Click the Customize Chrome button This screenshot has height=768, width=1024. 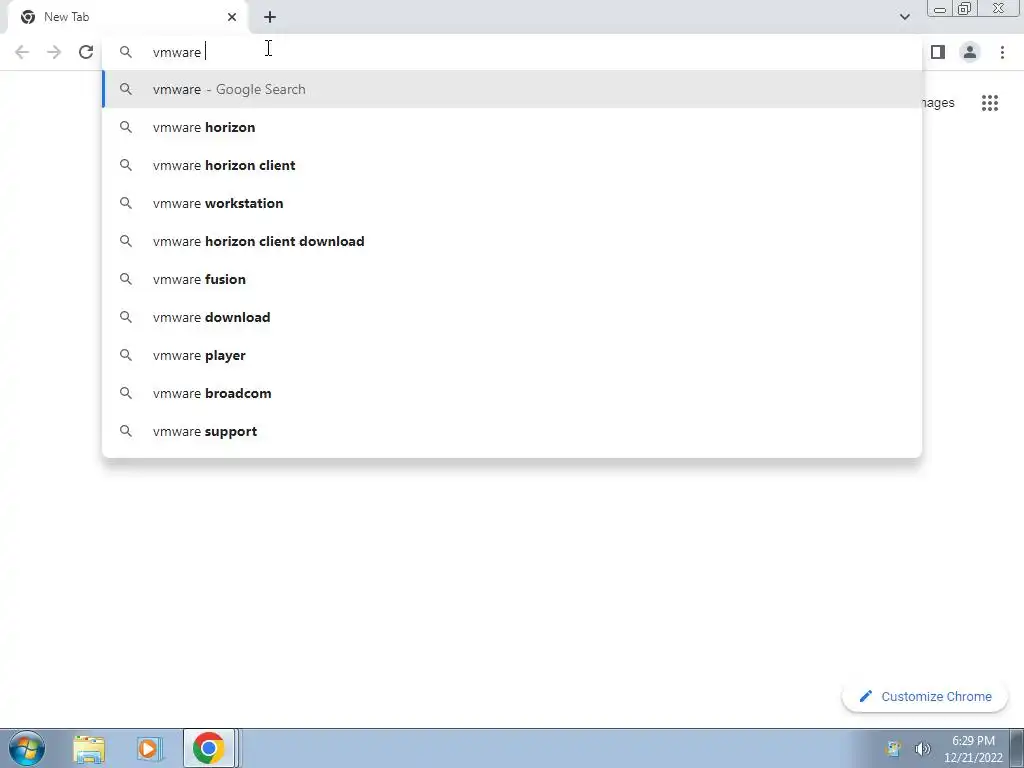pos(925,697)
